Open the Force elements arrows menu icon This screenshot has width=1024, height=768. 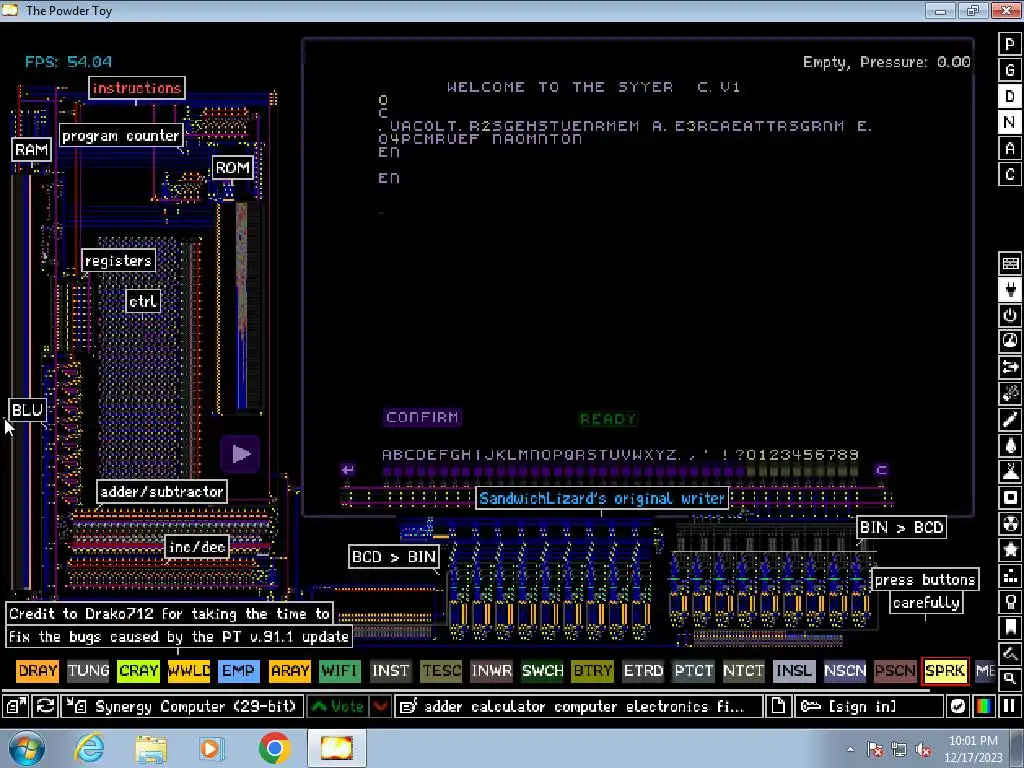coord(1010,368)
